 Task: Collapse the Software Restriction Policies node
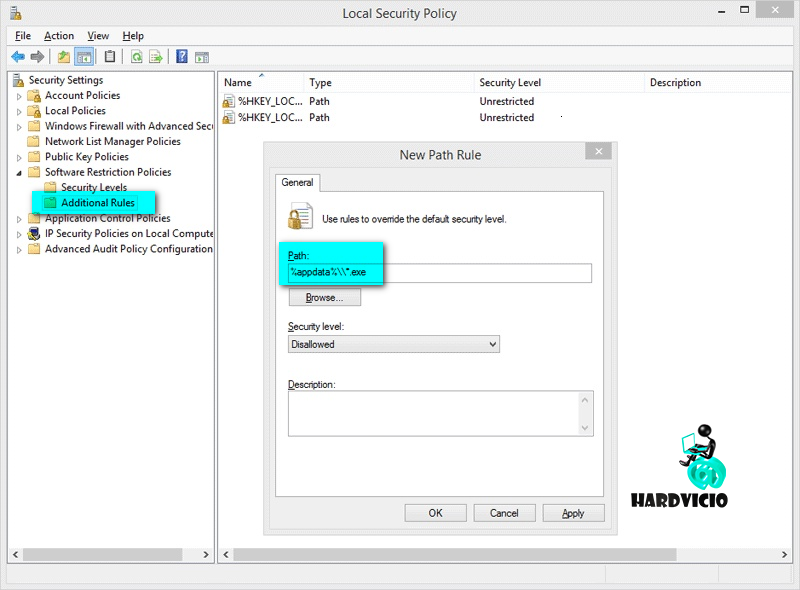coord(19,173)
